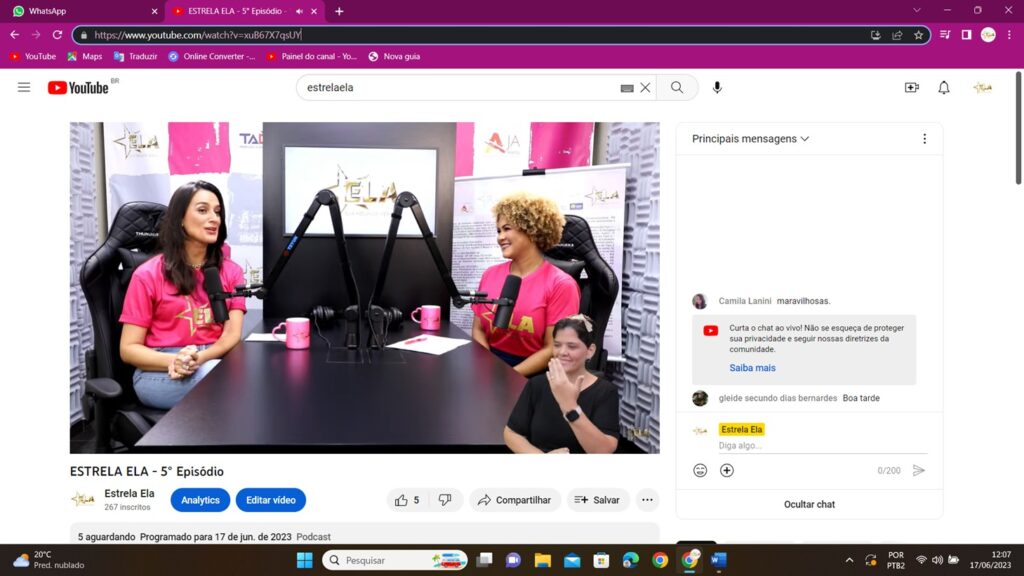
Task: Open emoji picker in live chat
Action: 700,470
